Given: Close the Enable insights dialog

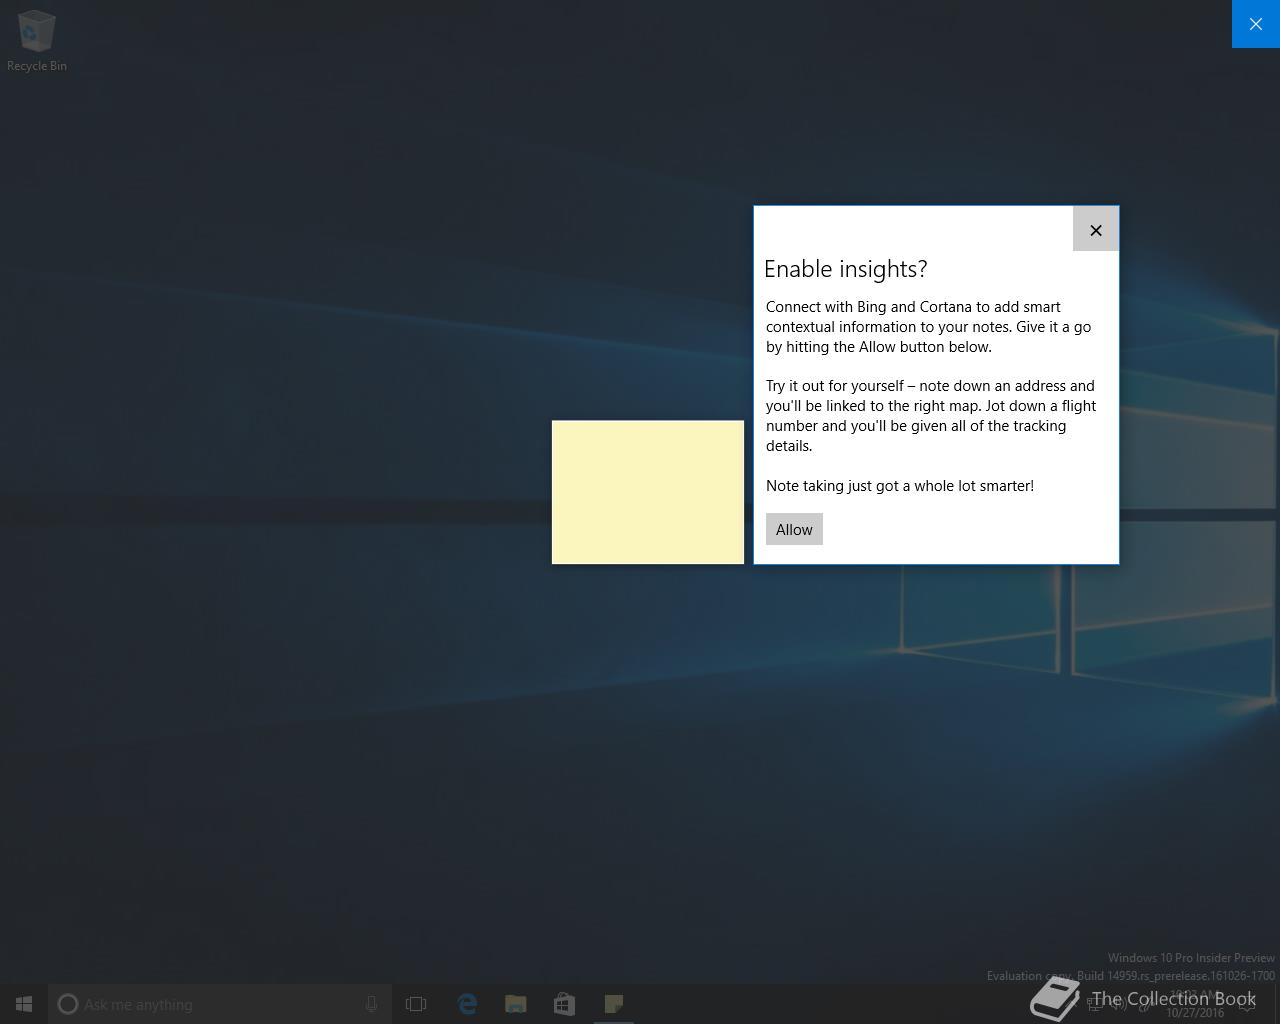Looking at the screenshot, I should click(1096, 230).
